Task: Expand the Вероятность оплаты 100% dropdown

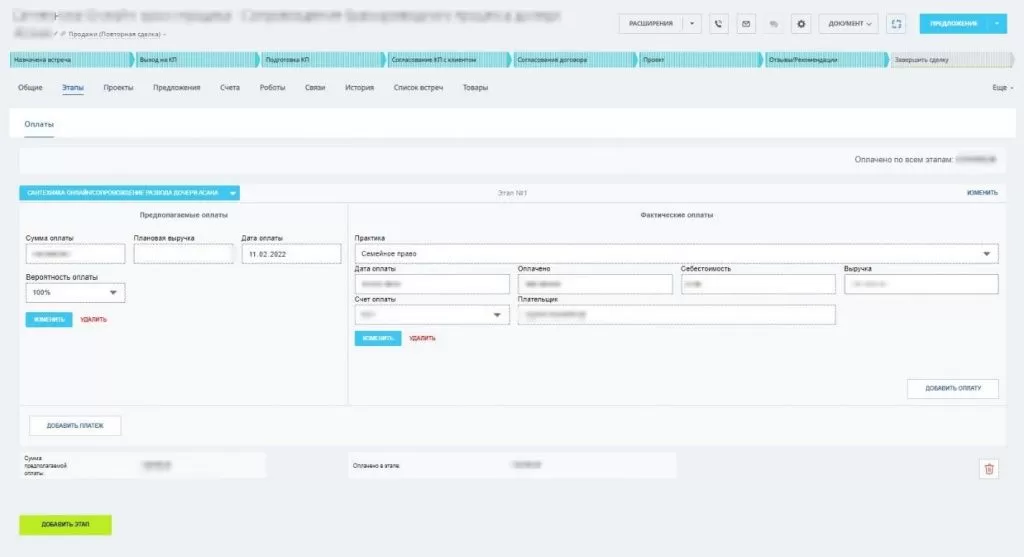Action: 75,293
